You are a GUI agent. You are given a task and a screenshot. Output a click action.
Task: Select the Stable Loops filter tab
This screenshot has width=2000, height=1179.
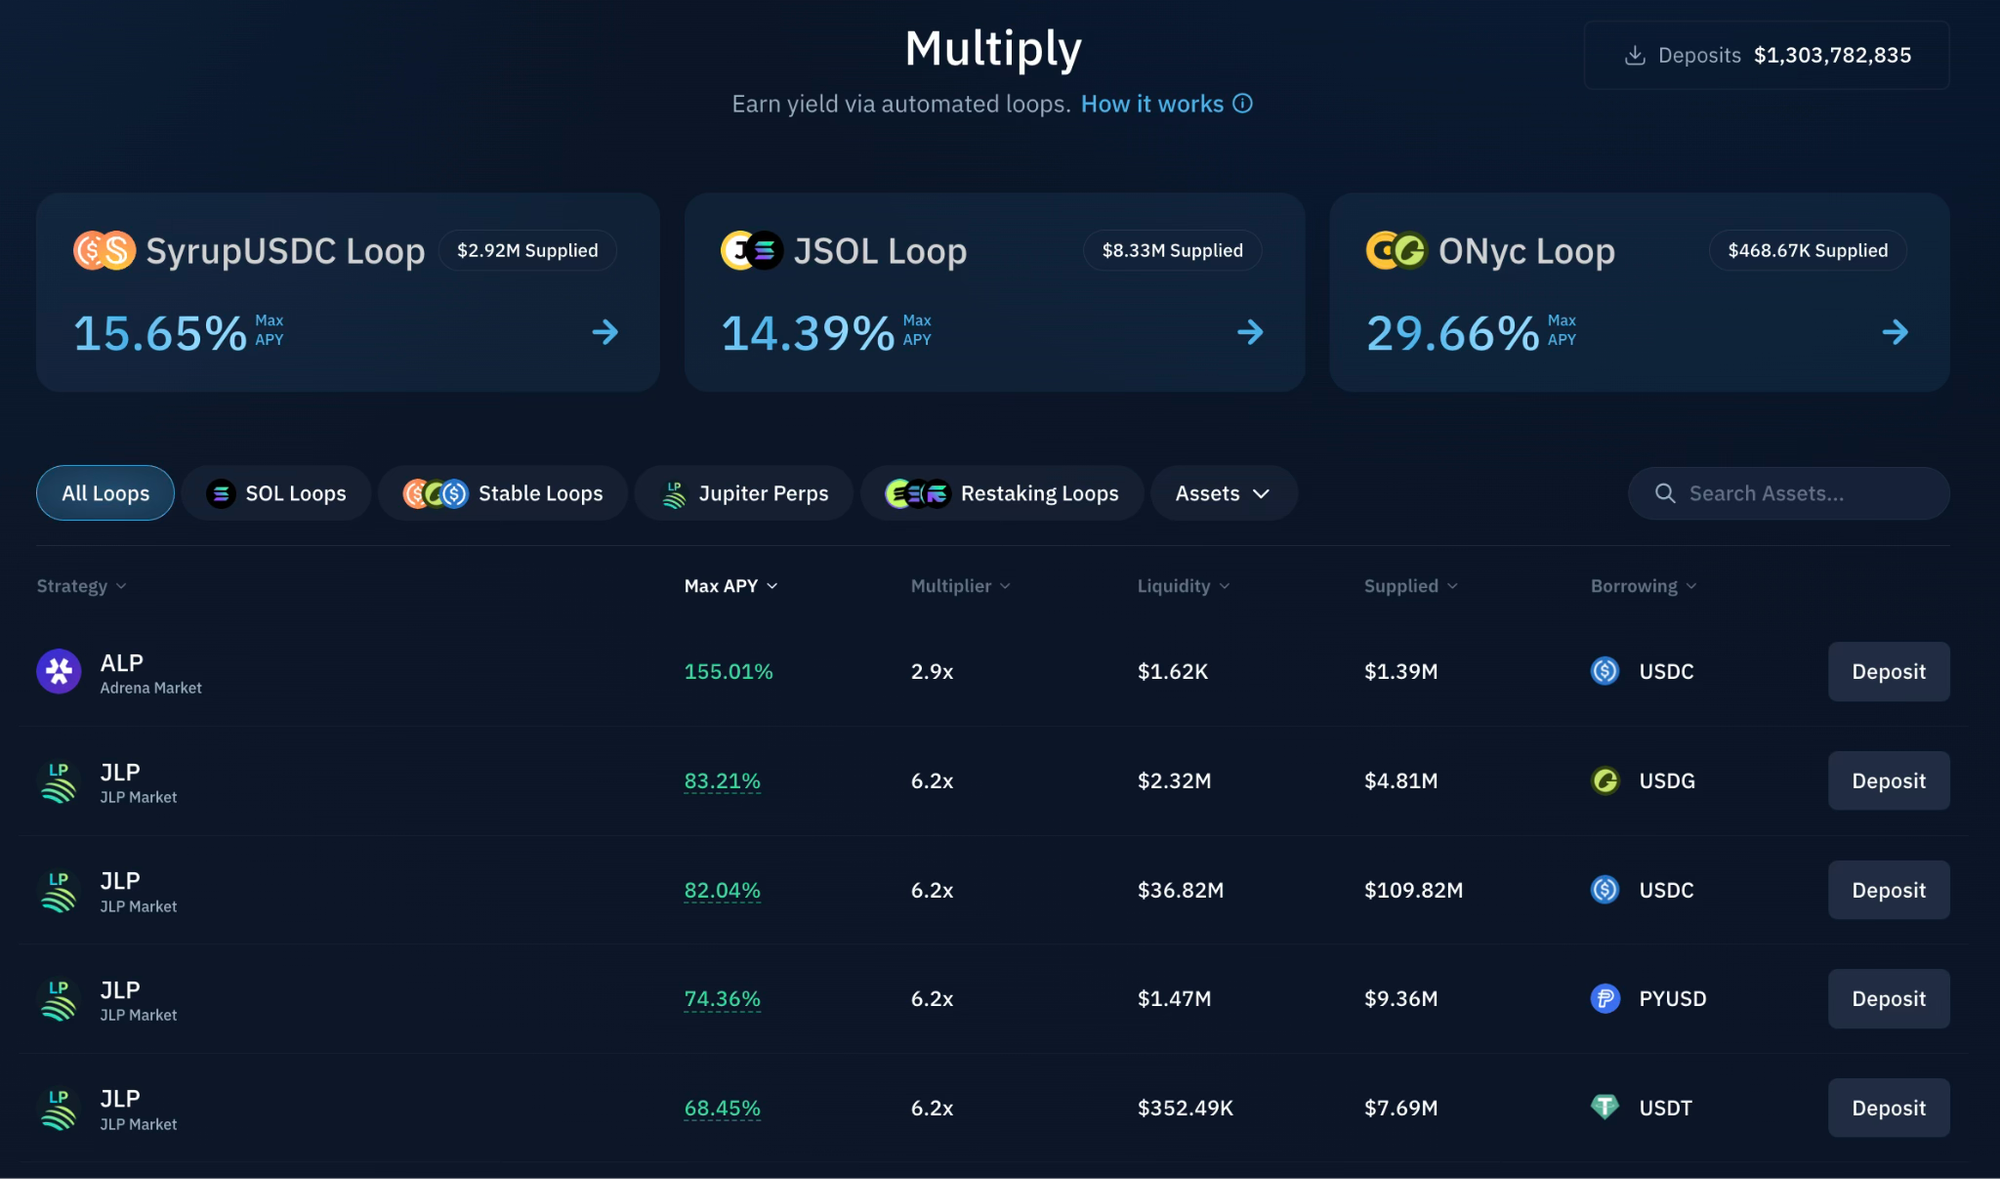coord(503,493)
